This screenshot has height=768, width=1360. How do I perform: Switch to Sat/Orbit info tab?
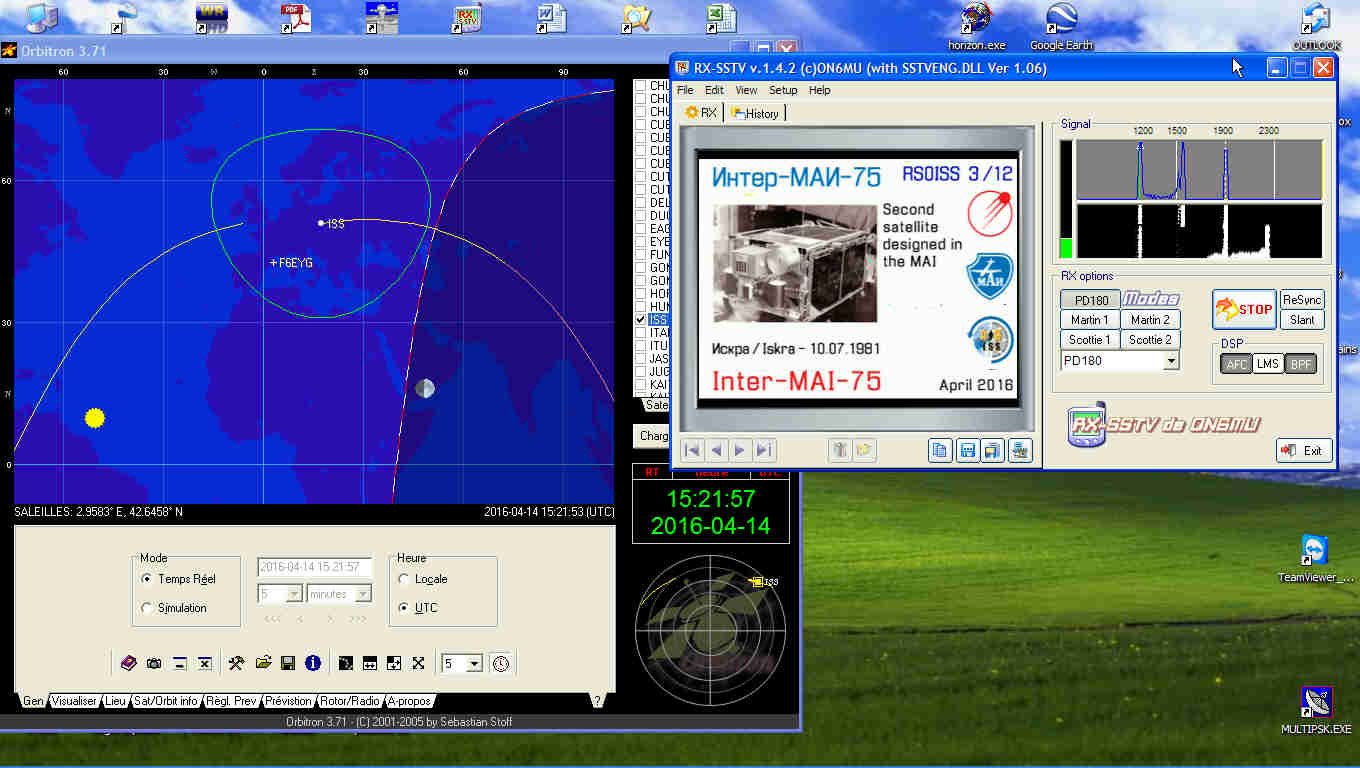click(x=166, y=701)
